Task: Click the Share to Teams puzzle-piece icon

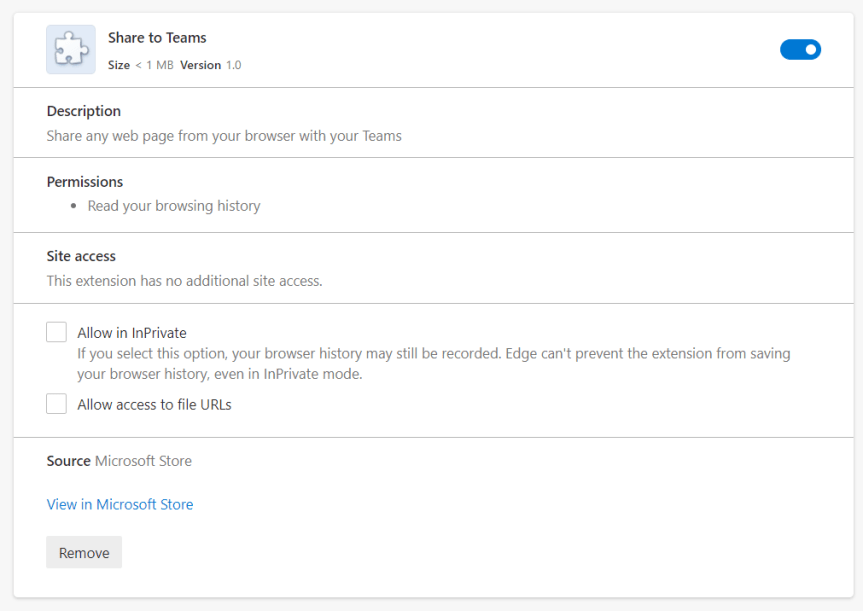Action: click(x=71, y=50)
